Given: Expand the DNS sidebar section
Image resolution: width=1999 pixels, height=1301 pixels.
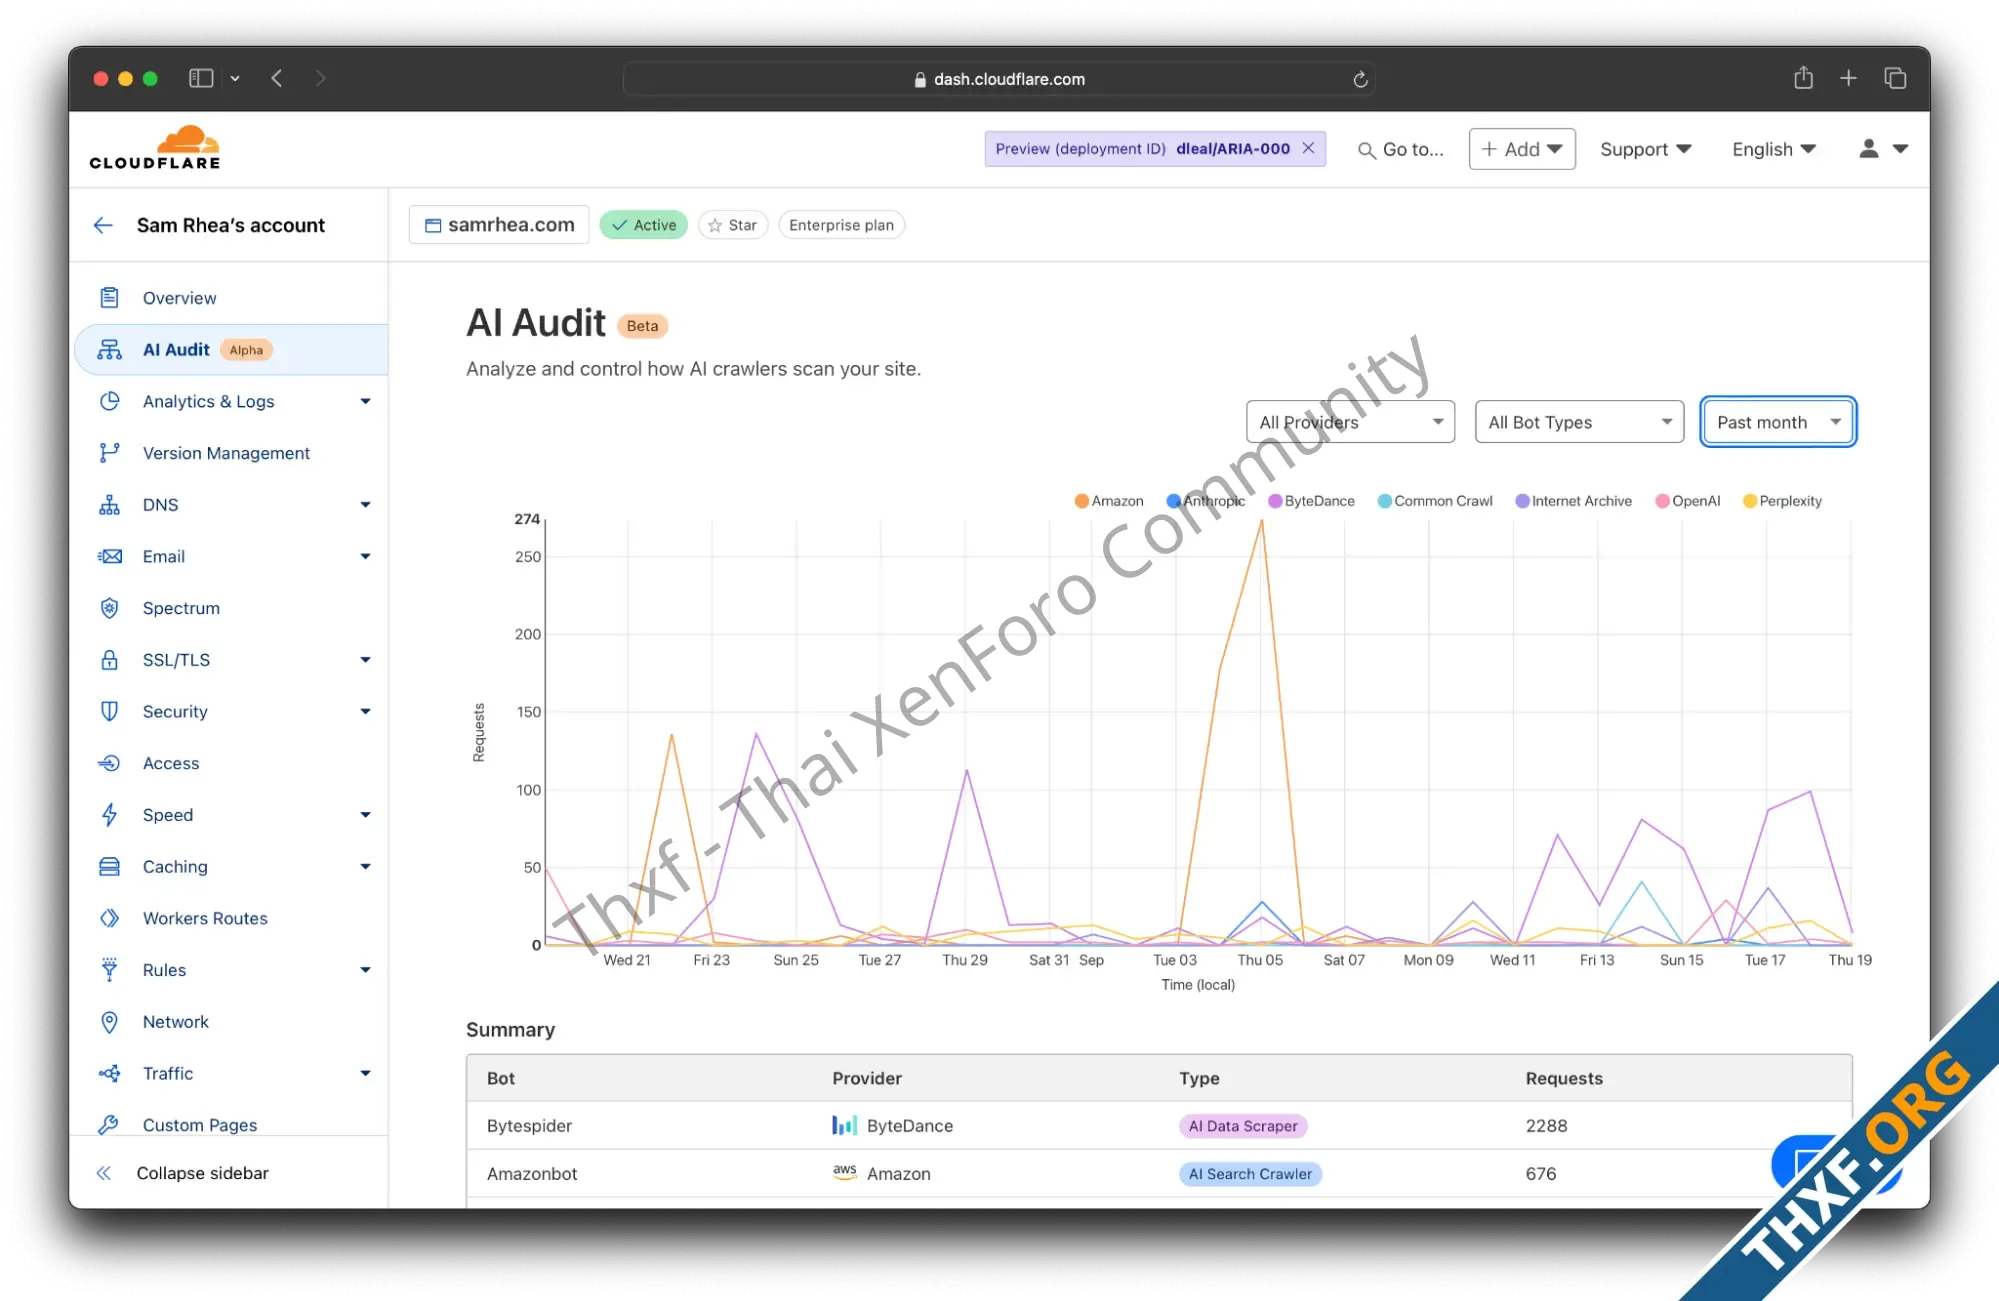Looking at the screenshot, I should pos(365,505).
